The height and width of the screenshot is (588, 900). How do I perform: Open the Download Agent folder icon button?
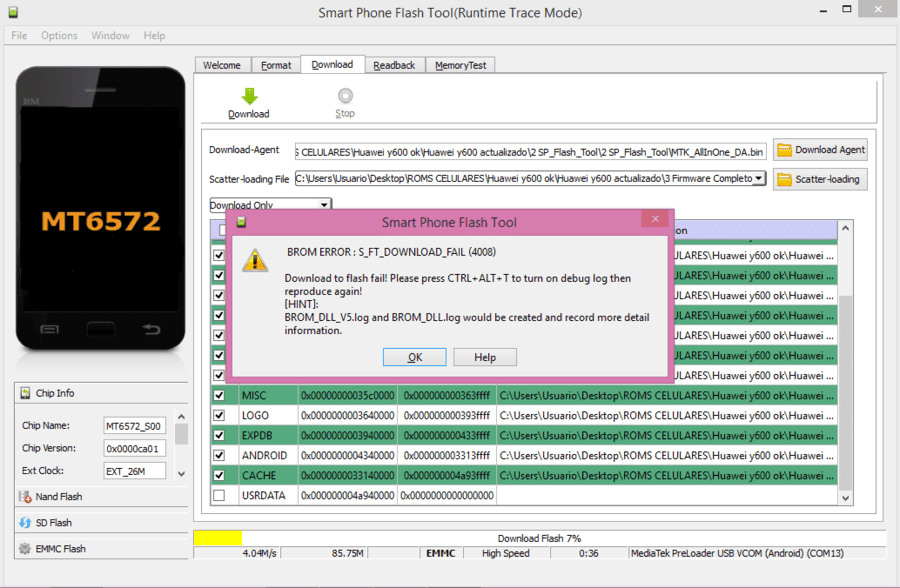(x=820, y=150)
